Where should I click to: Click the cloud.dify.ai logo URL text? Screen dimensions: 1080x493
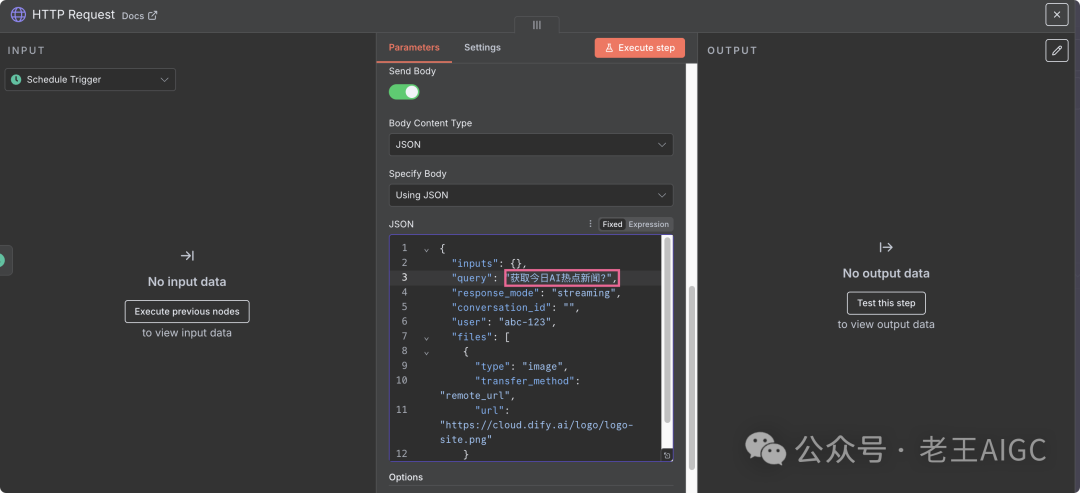point(536,432)
